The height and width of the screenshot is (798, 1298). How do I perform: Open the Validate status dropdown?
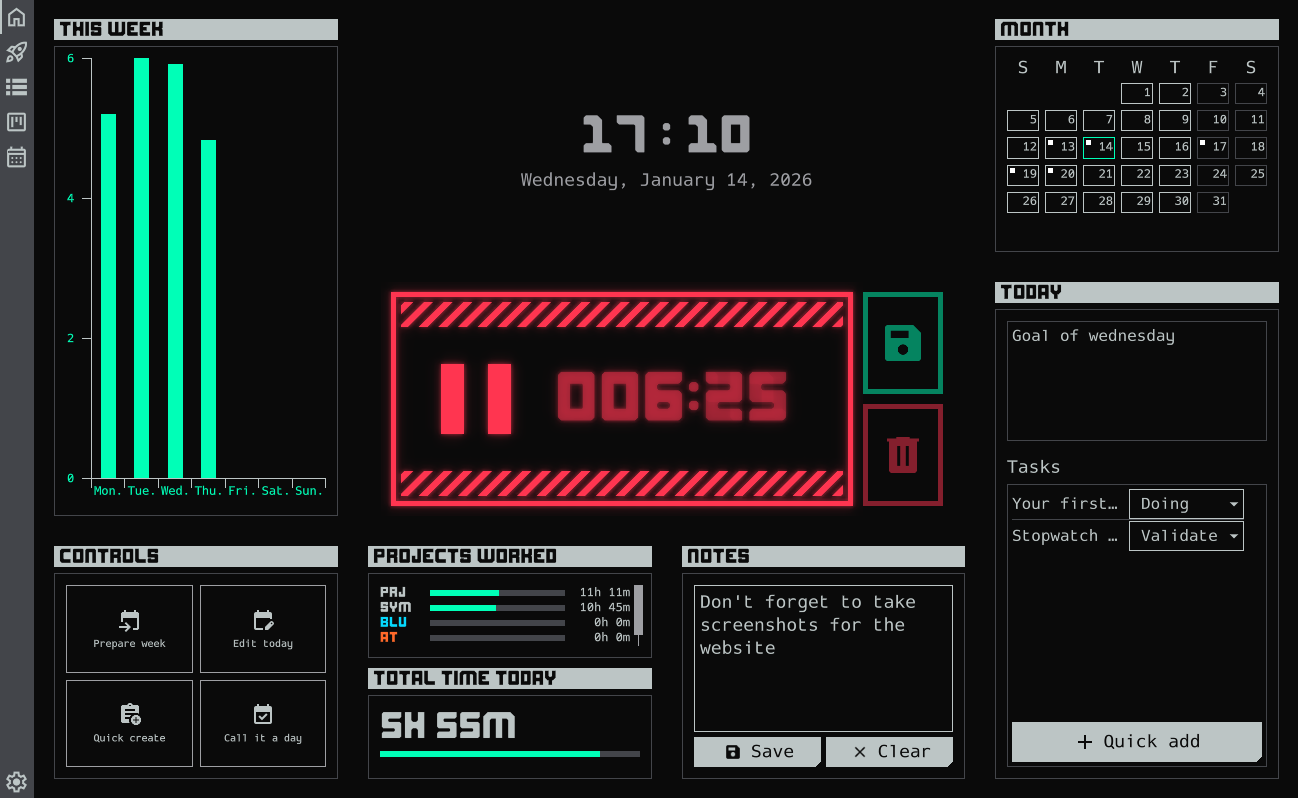coord(1186,536)
